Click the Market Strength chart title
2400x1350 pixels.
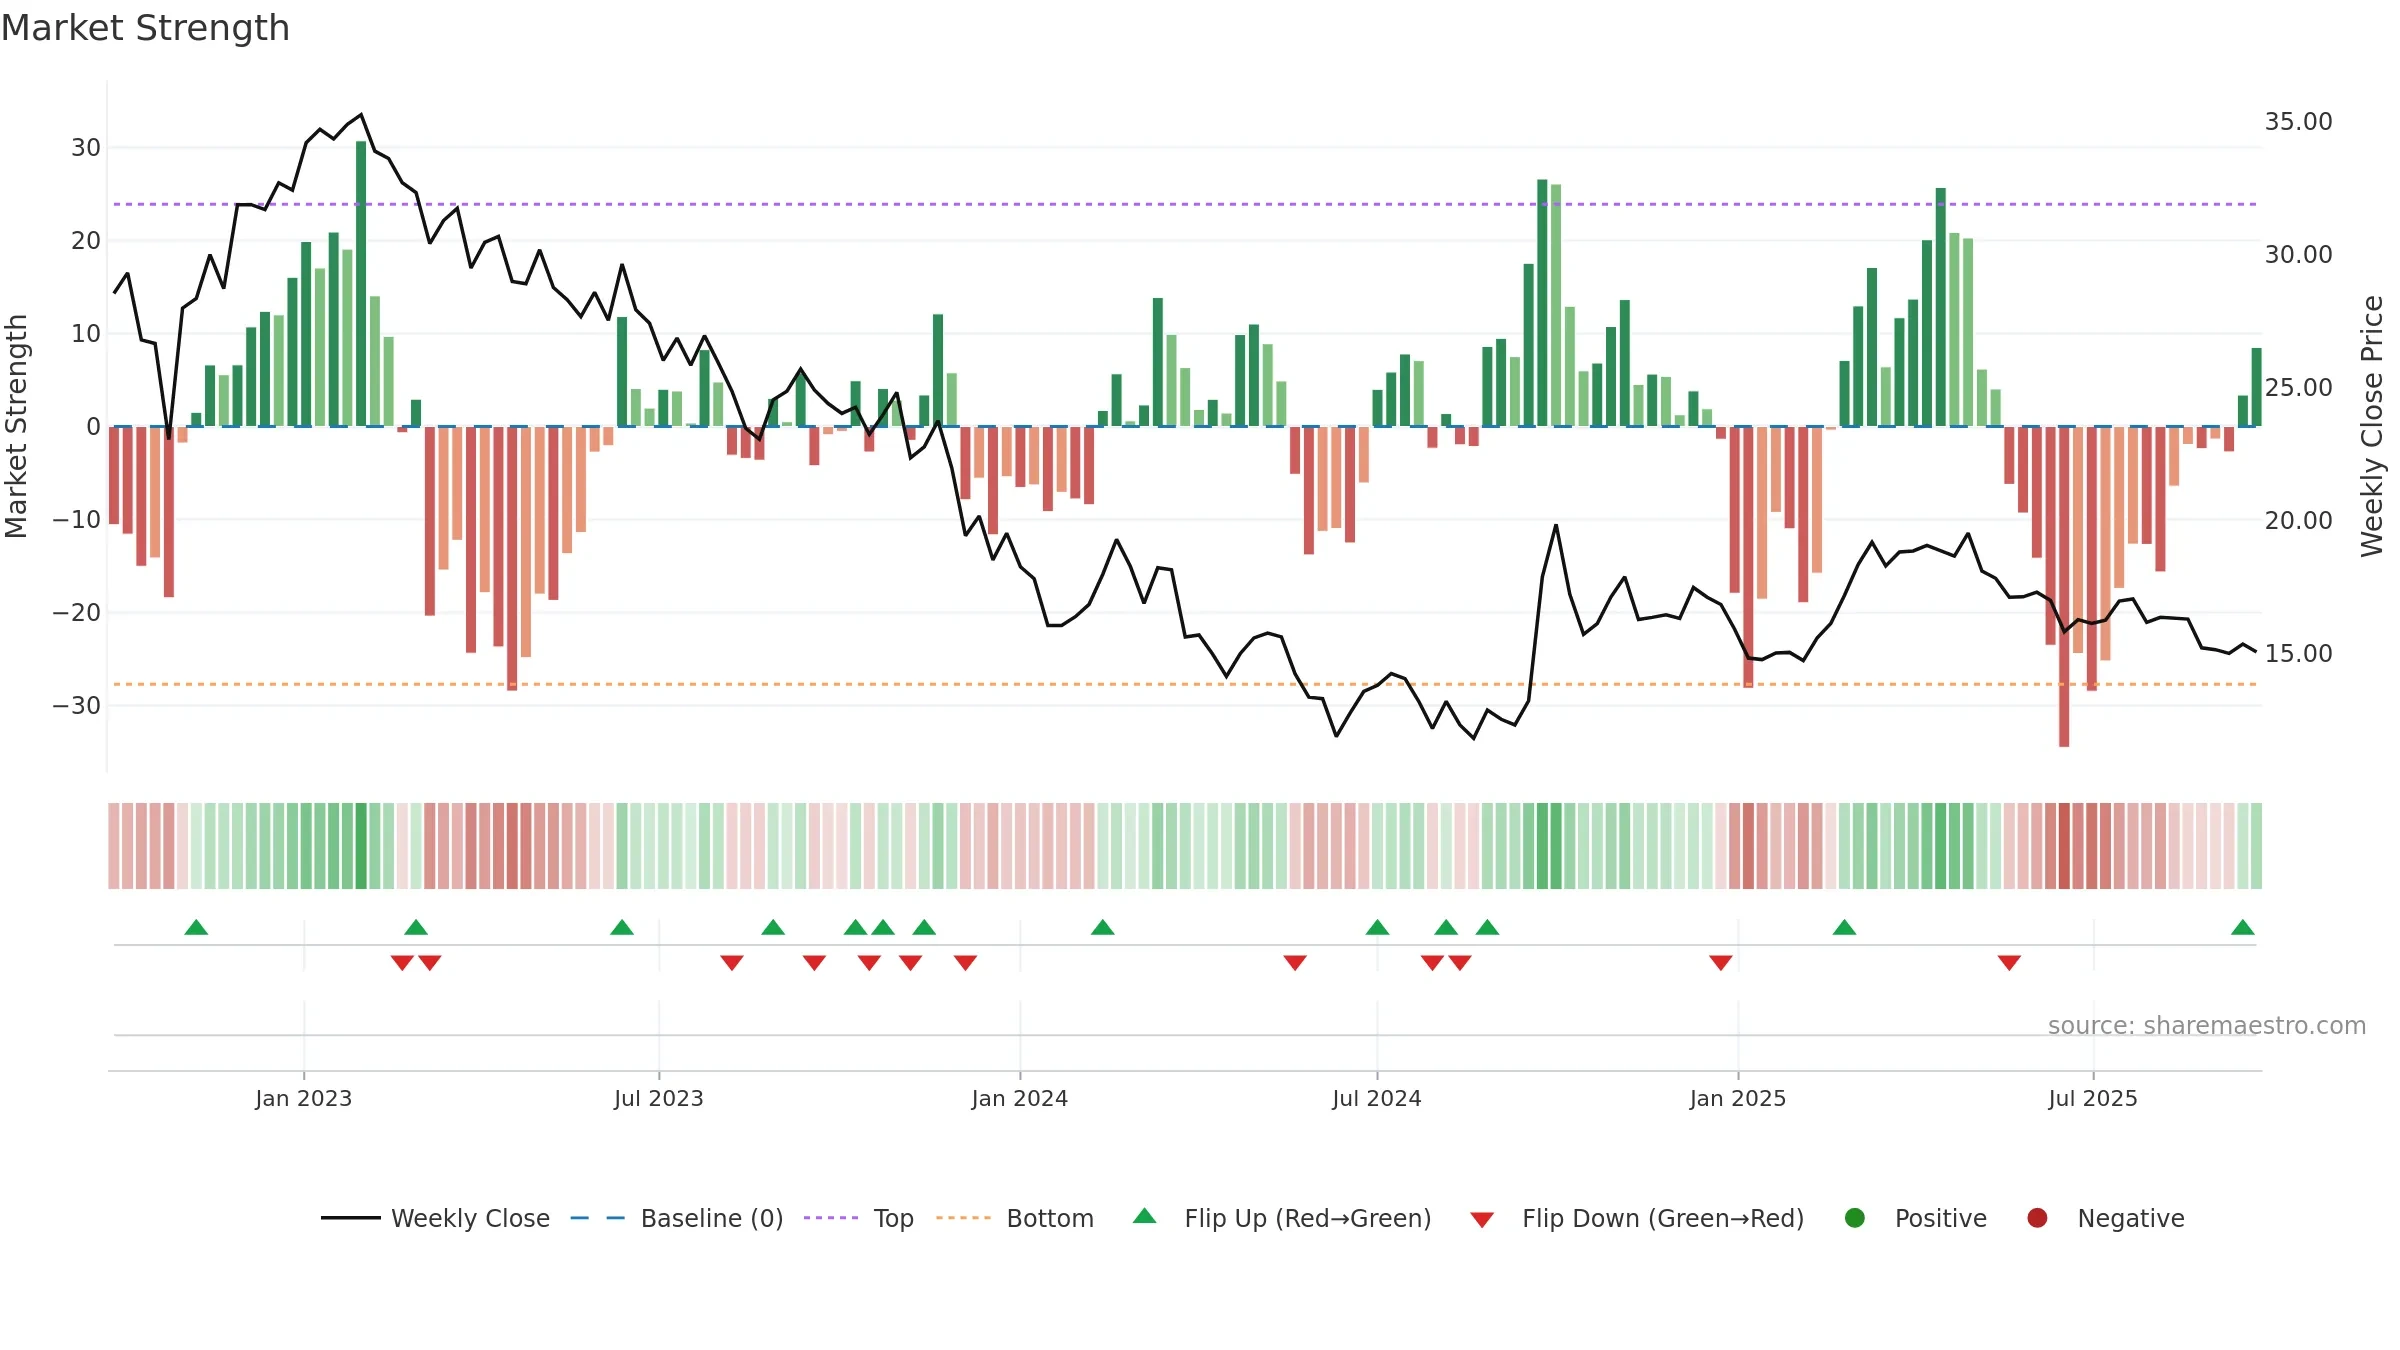coord(145,28)
